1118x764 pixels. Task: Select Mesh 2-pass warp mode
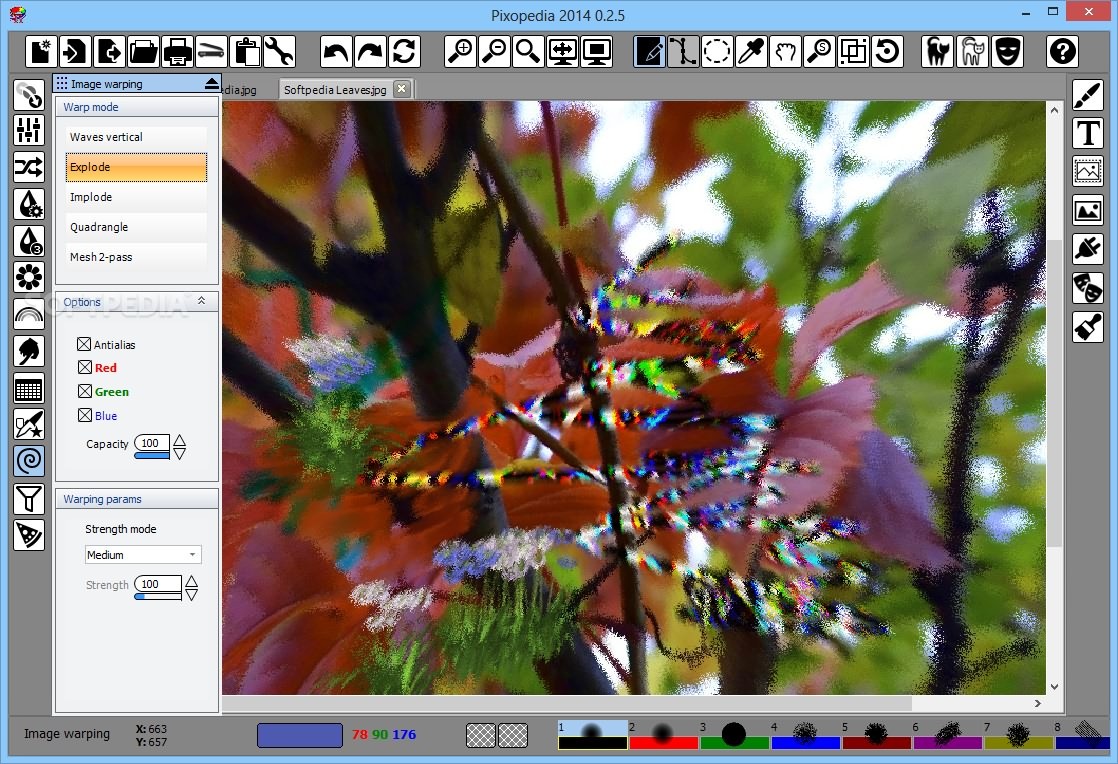tap(136, 257)
